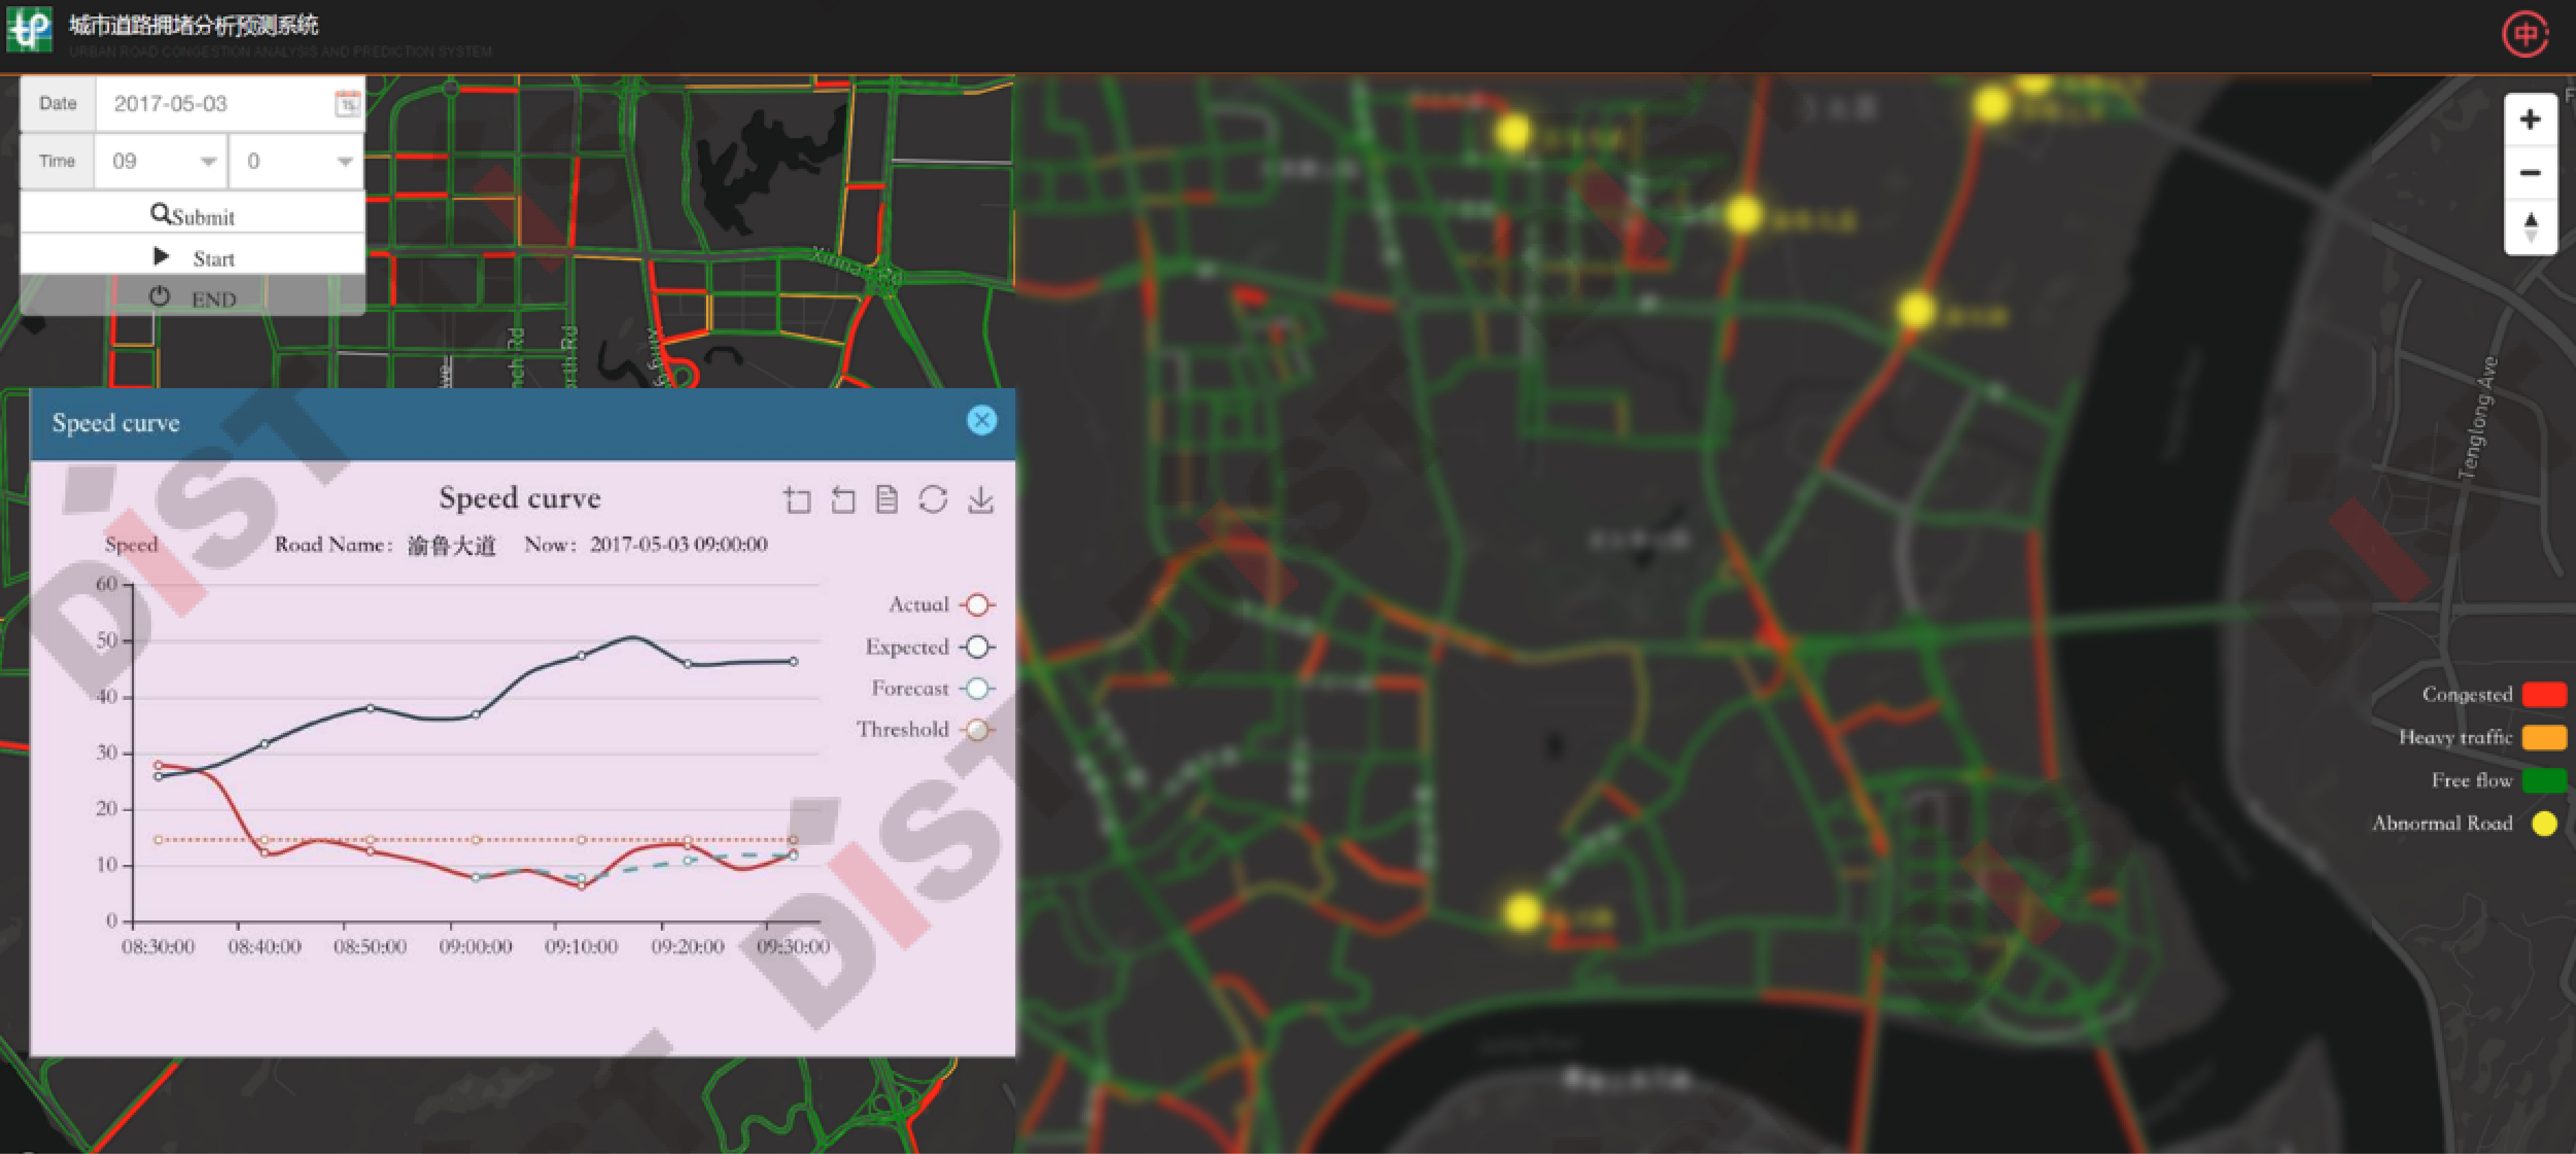Click the road name 渝鲁大道 text
Screen dimensions: 2576x1154
[x=451, y=545]
